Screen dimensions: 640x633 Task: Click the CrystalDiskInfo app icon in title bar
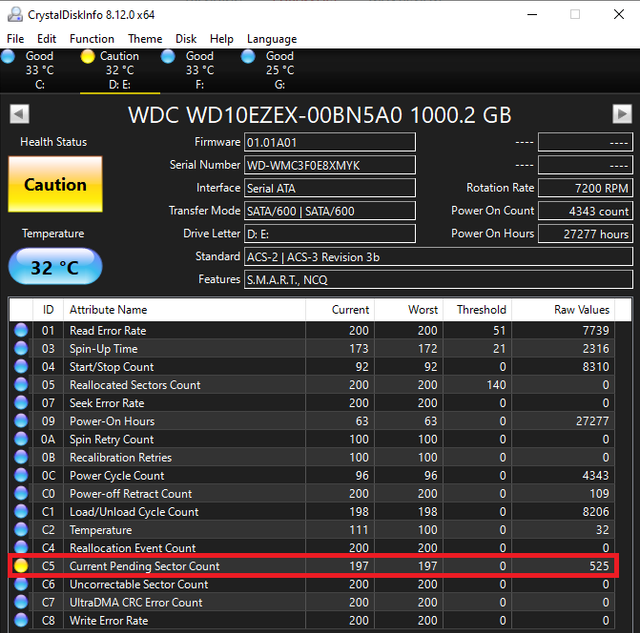coord(15,14)
